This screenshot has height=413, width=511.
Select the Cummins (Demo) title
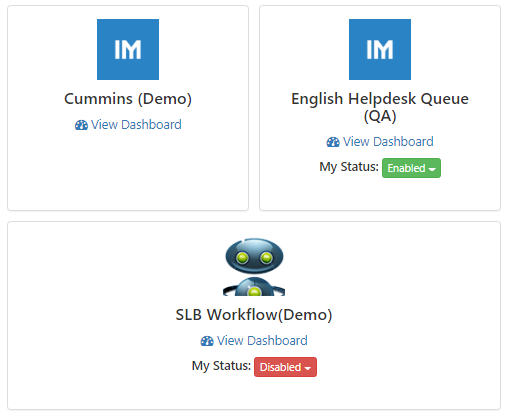(128, 99)
